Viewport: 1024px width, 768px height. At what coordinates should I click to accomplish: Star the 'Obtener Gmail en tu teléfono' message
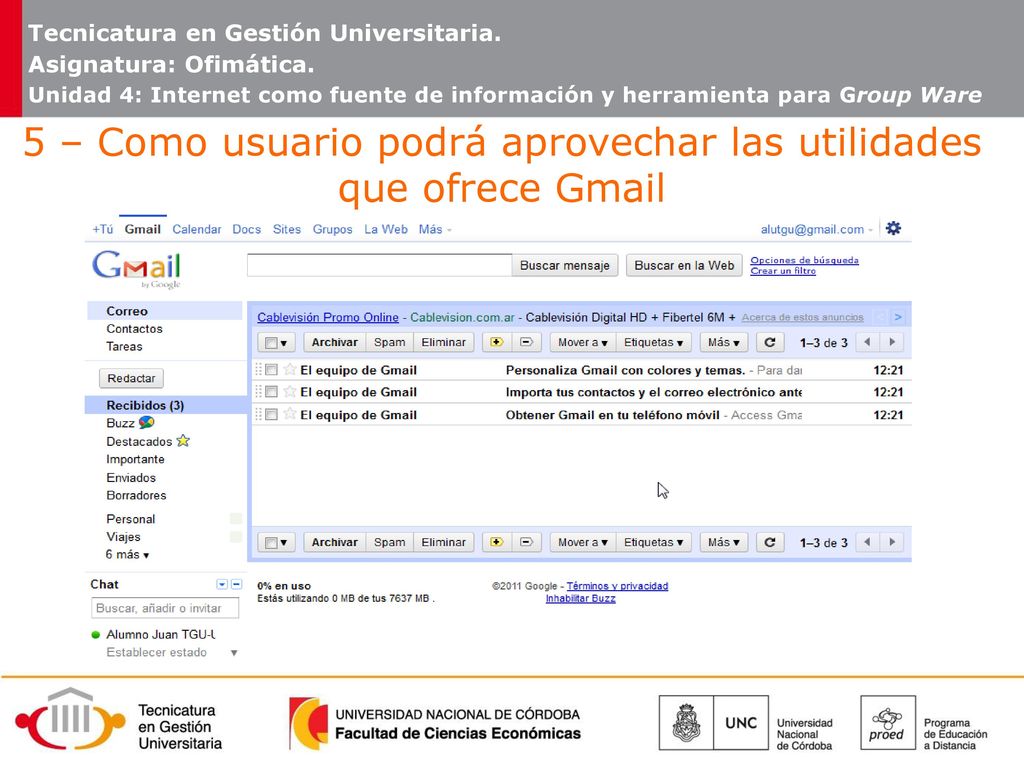coord(289,414)
